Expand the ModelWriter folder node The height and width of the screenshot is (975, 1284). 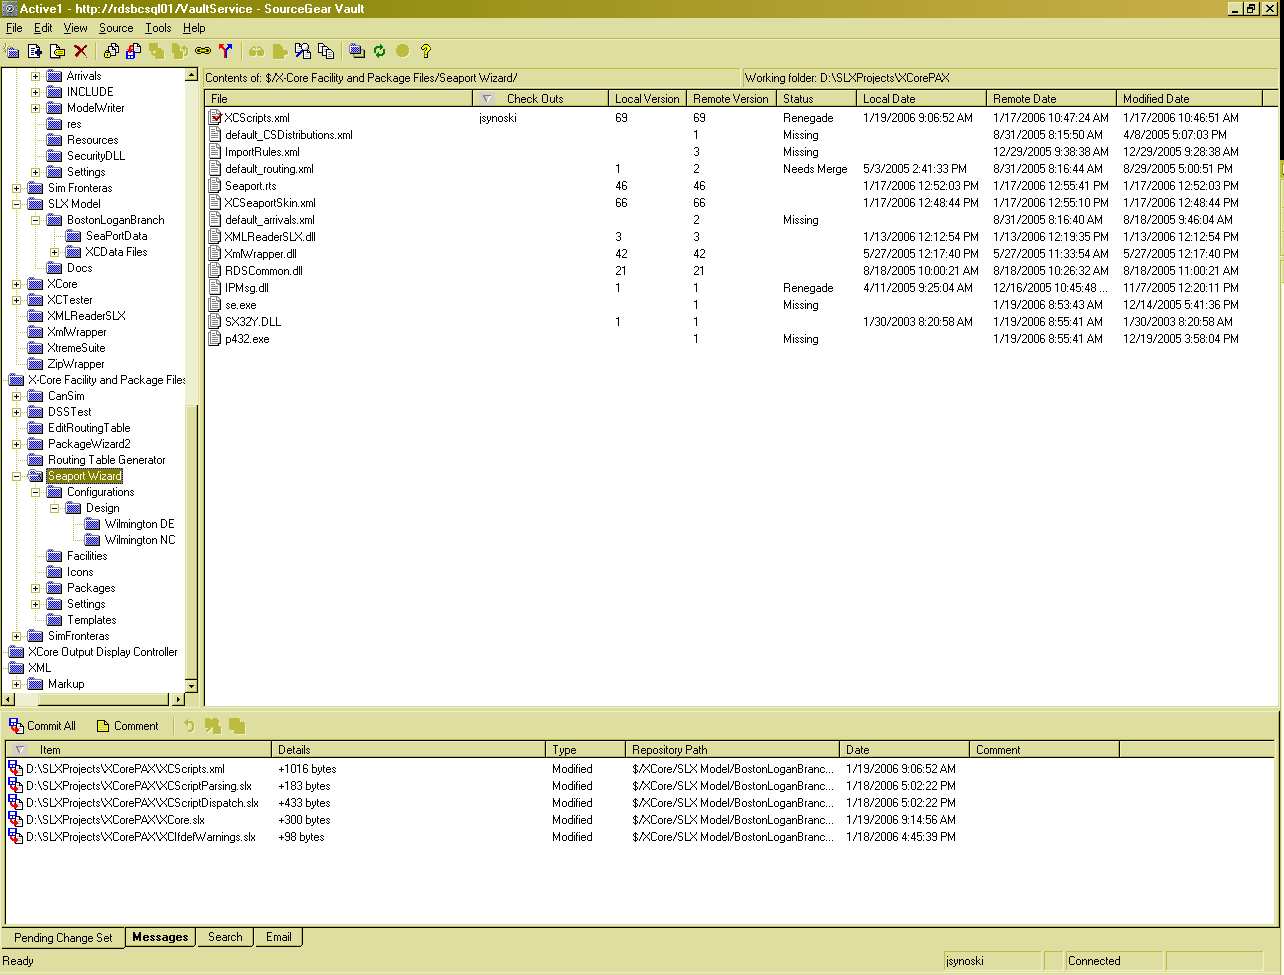[35, 108]
